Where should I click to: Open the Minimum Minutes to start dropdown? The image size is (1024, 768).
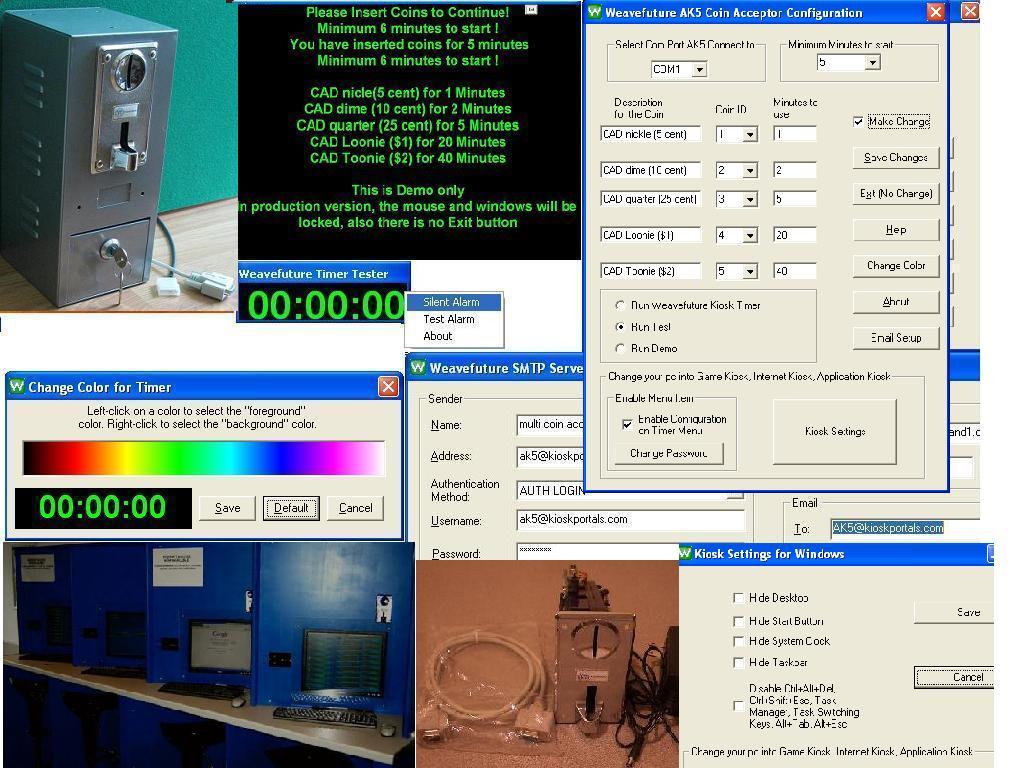(x=873, y=63)
